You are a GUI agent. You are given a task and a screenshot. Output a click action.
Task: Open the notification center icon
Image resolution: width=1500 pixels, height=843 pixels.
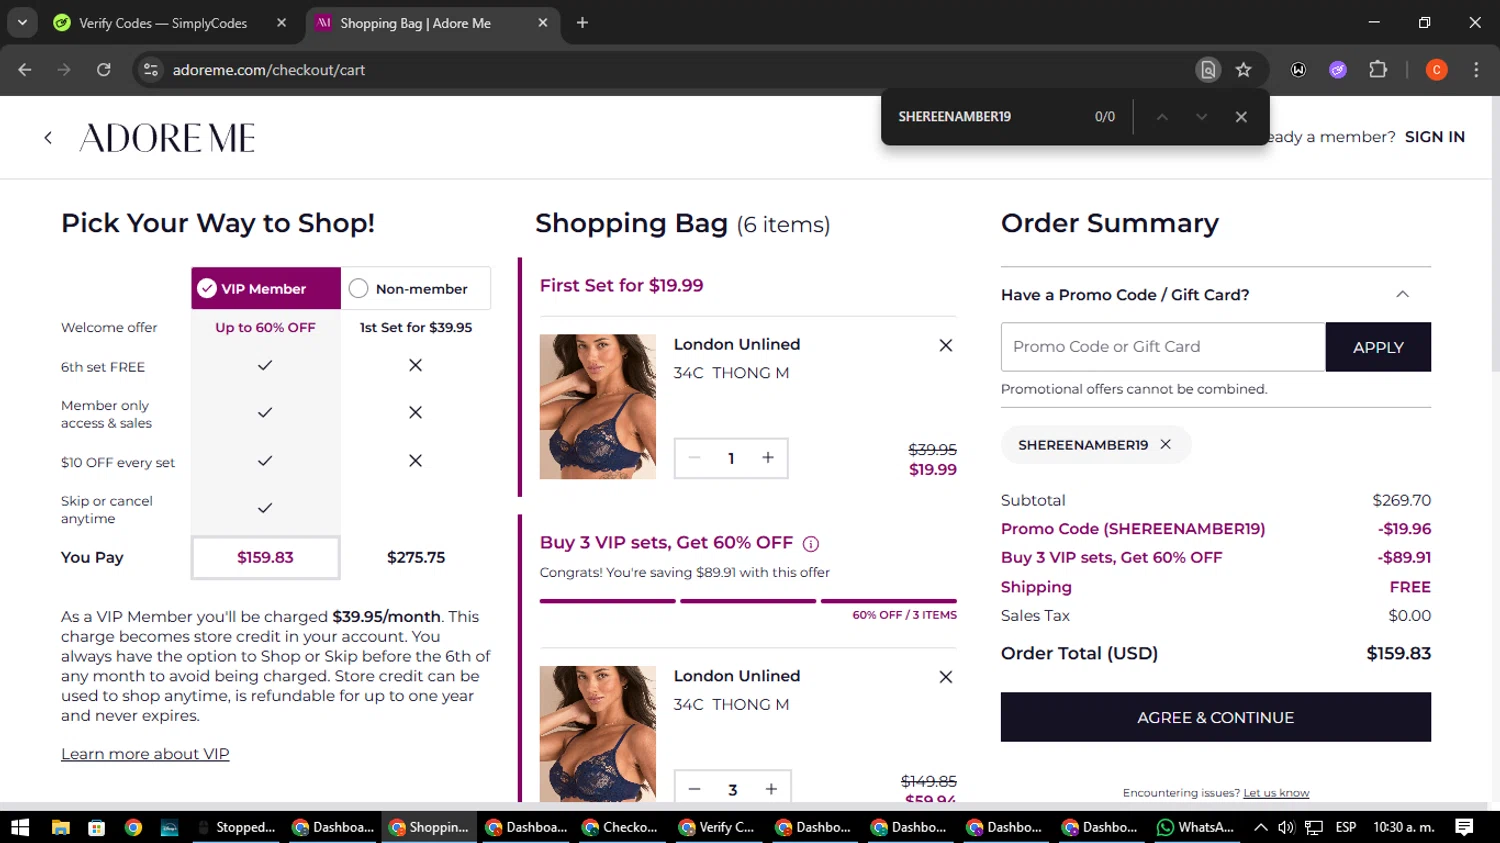[1464, 827]
